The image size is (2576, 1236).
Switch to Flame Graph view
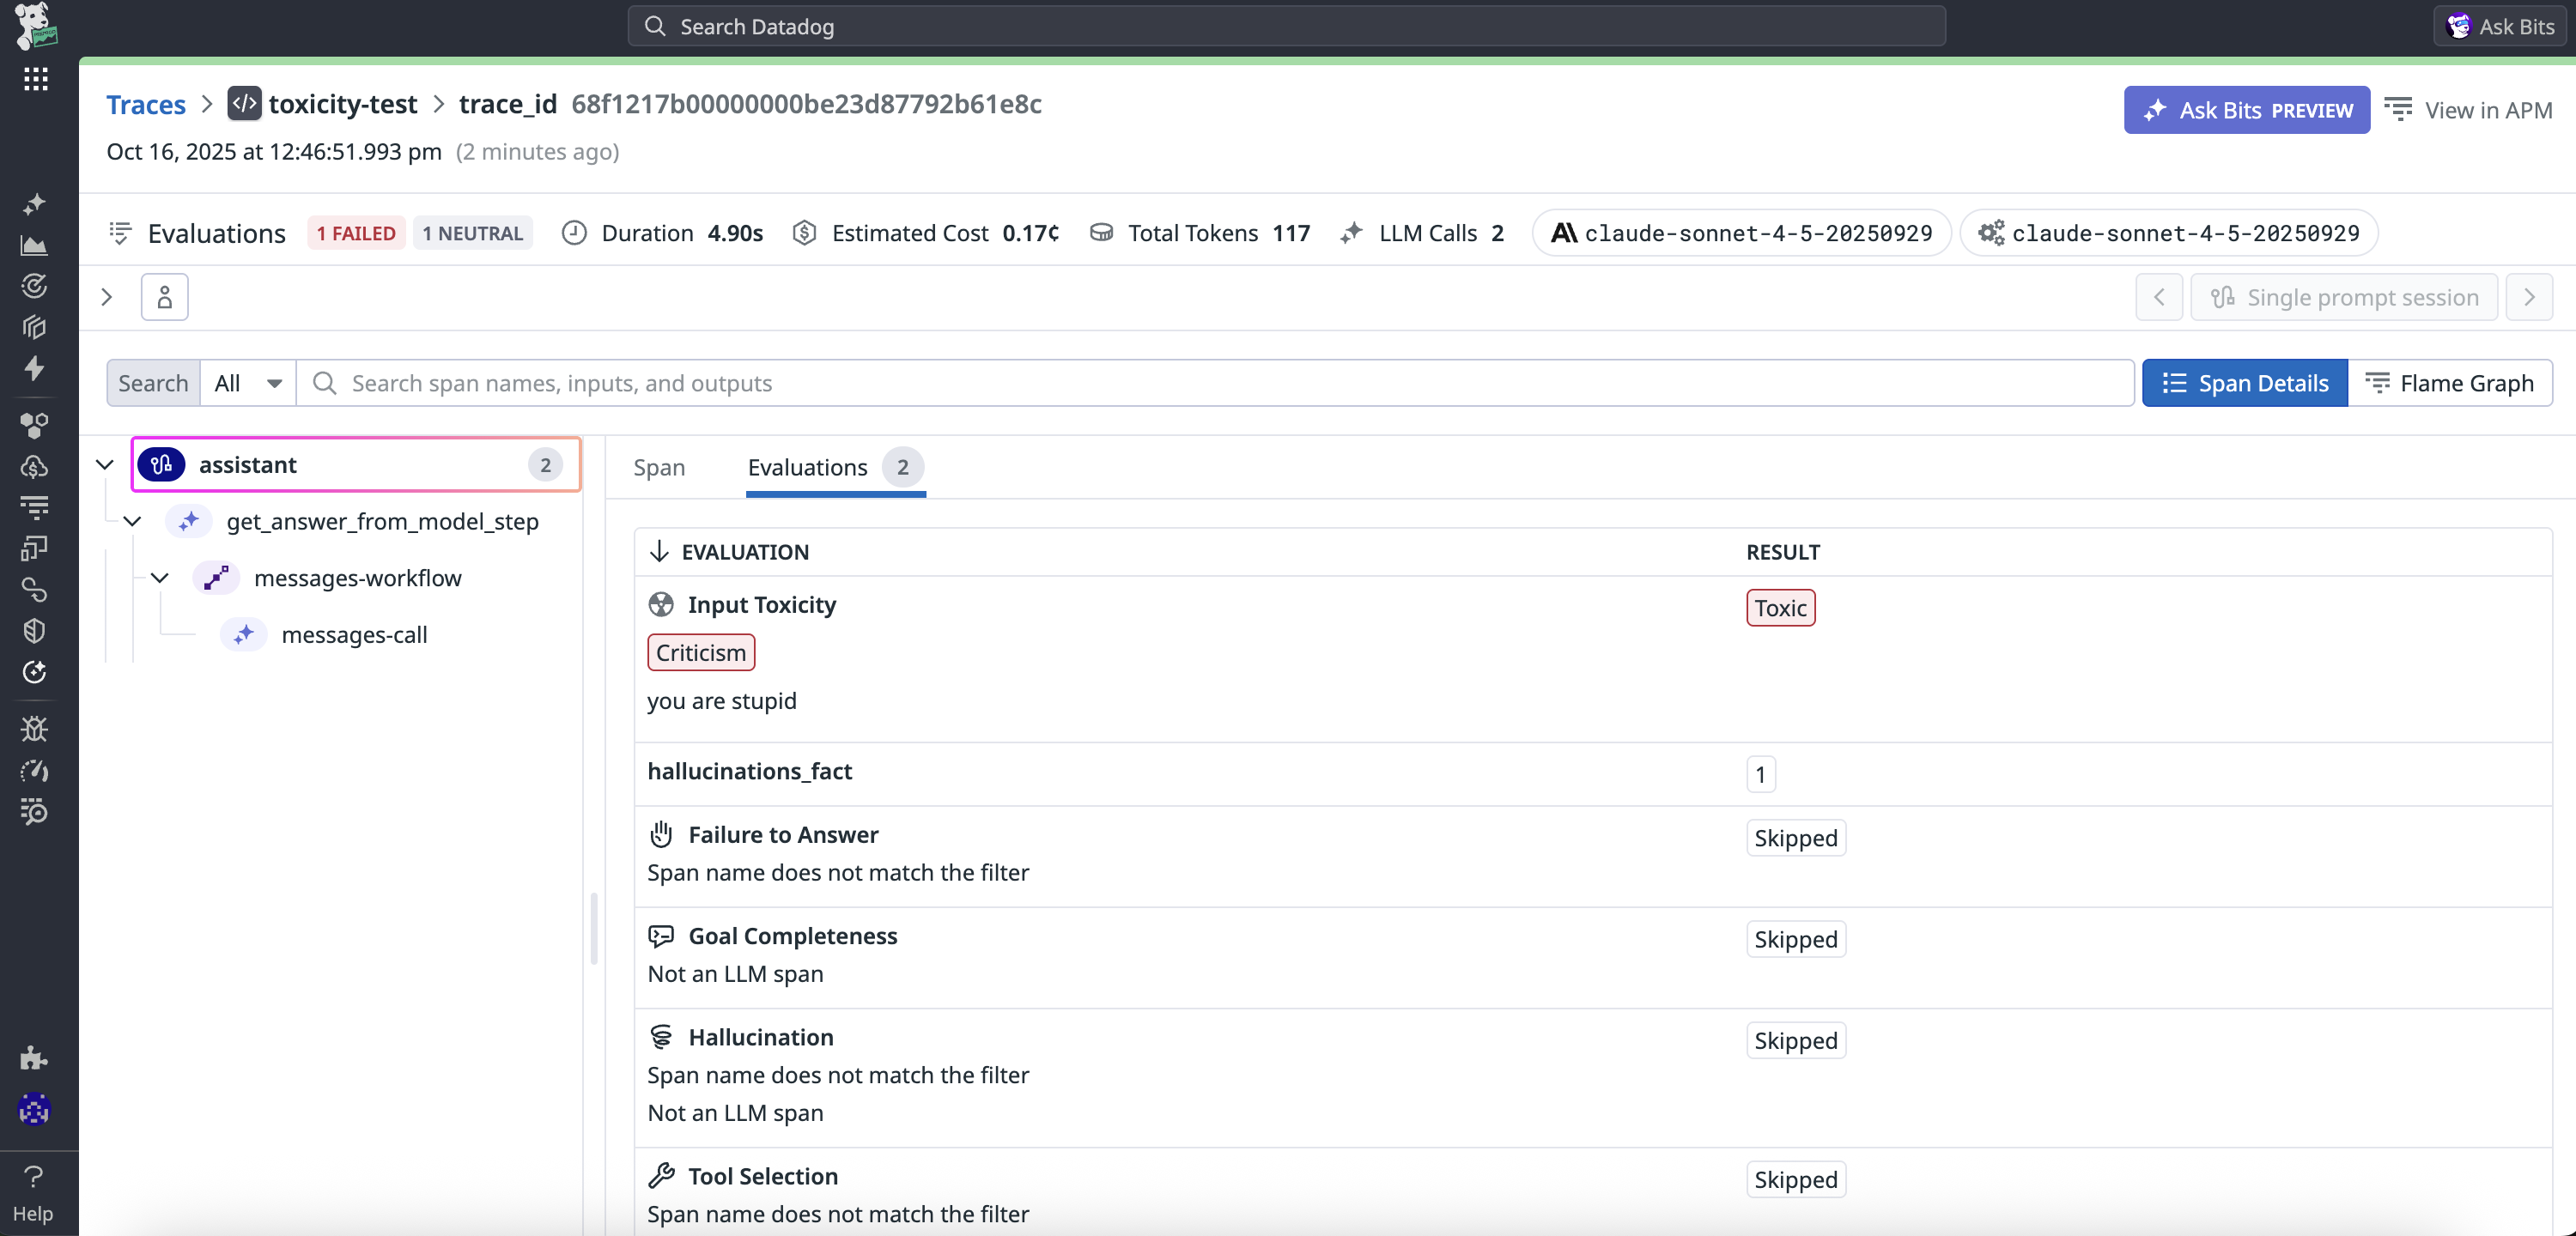pos(2449,383)
